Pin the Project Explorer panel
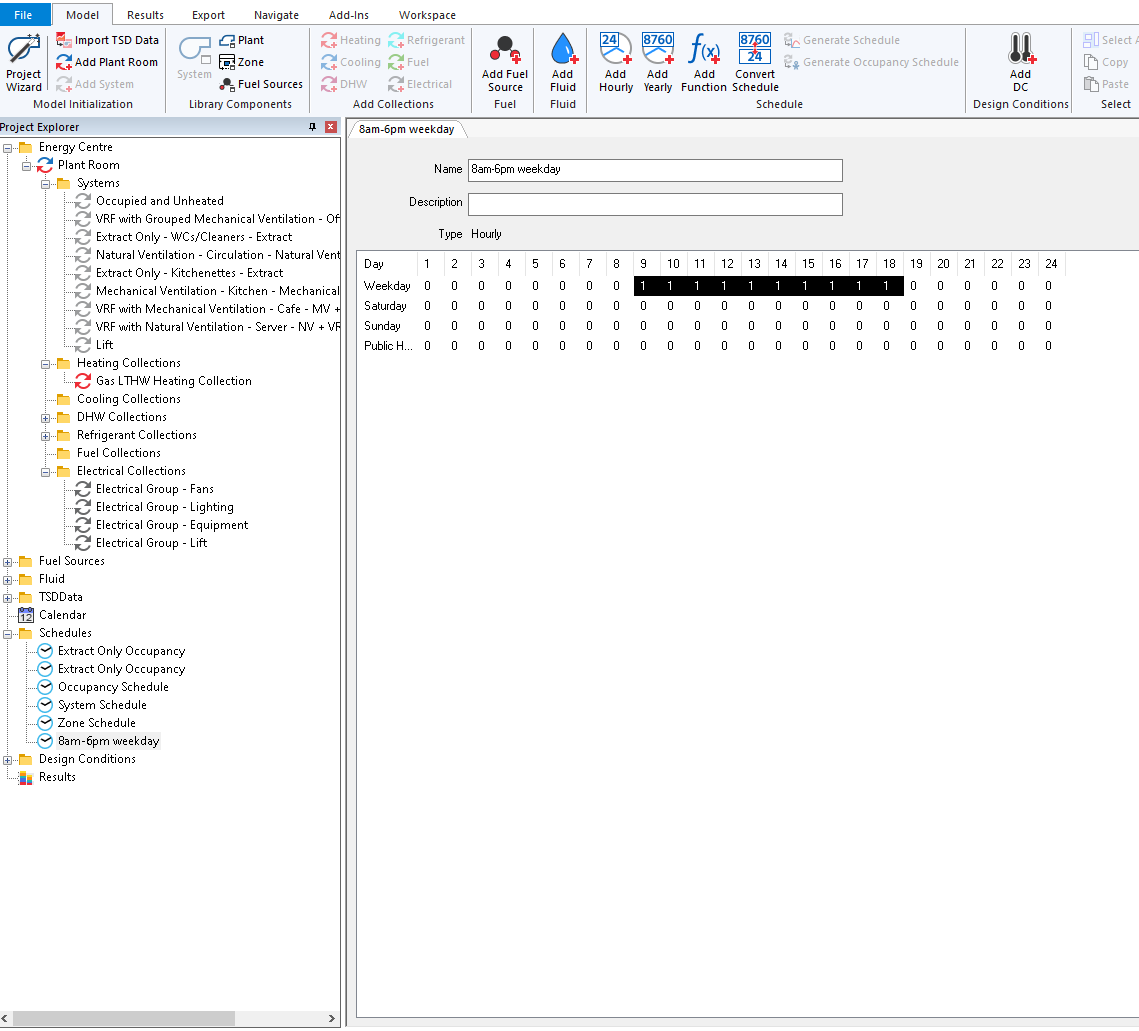 (312, 126)
